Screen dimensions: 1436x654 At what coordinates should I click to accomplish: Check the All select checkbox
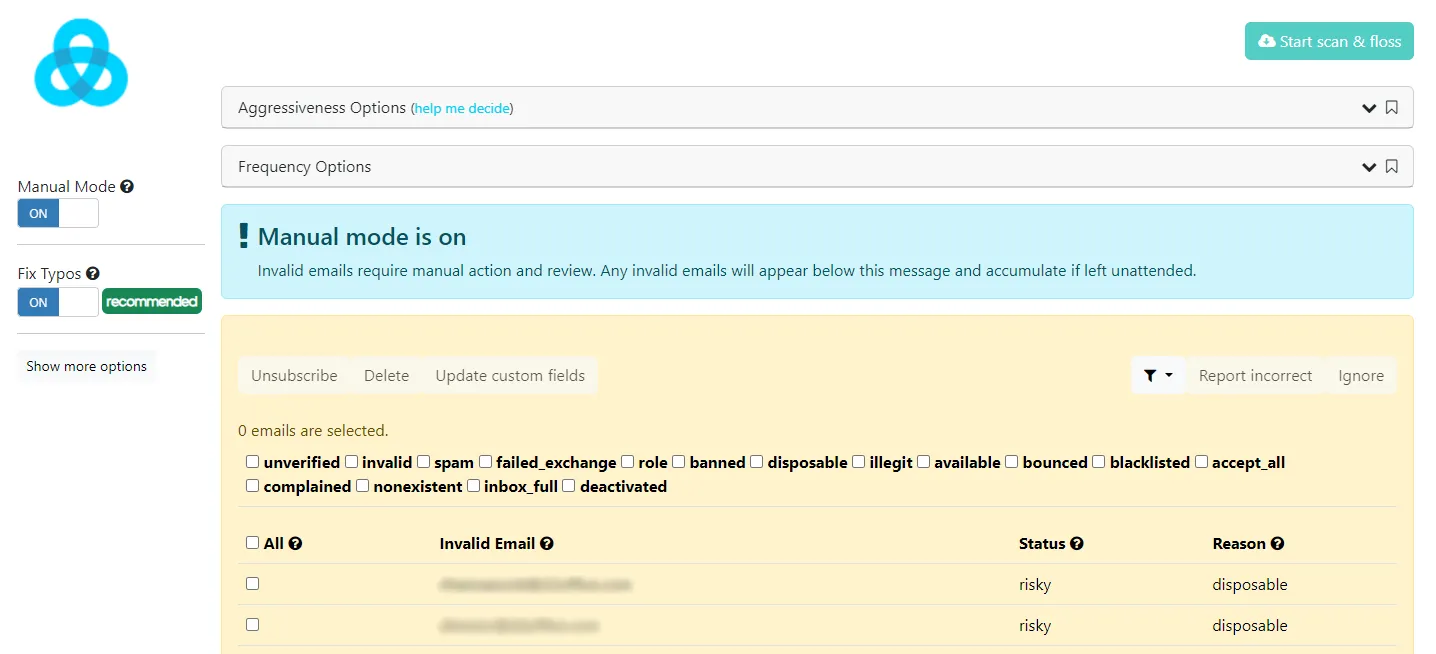(253, 543)
